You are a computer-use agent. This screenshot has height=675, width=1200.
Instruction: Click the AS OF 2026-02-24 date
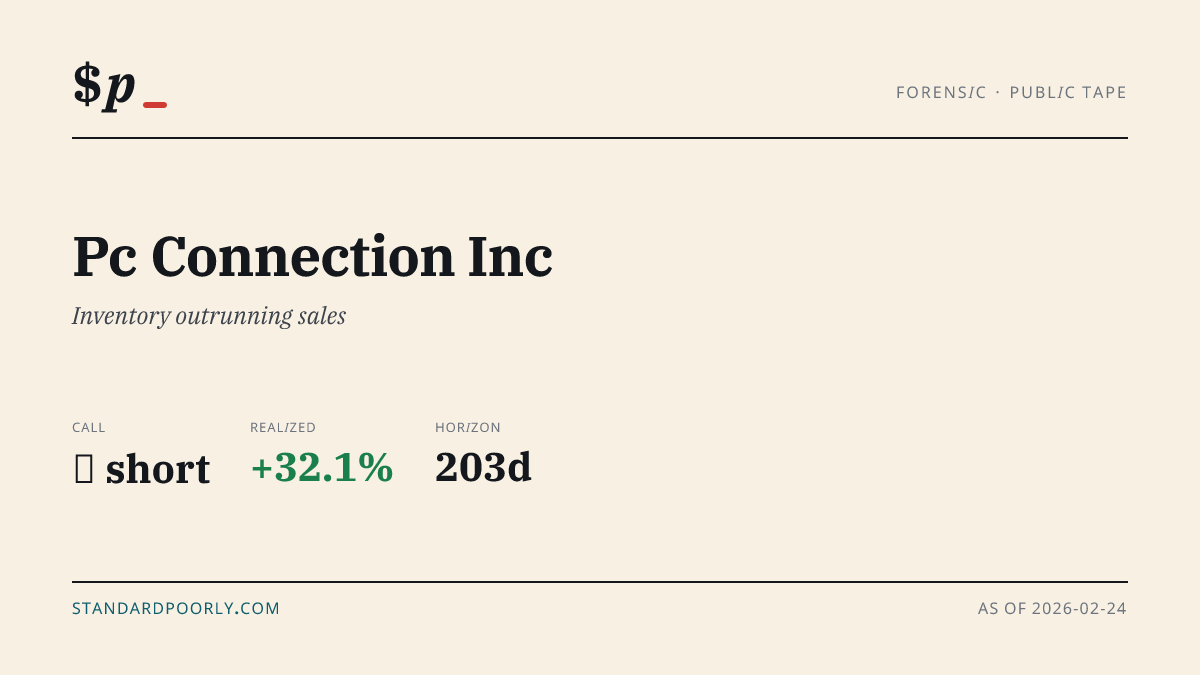click(1052, 608)
